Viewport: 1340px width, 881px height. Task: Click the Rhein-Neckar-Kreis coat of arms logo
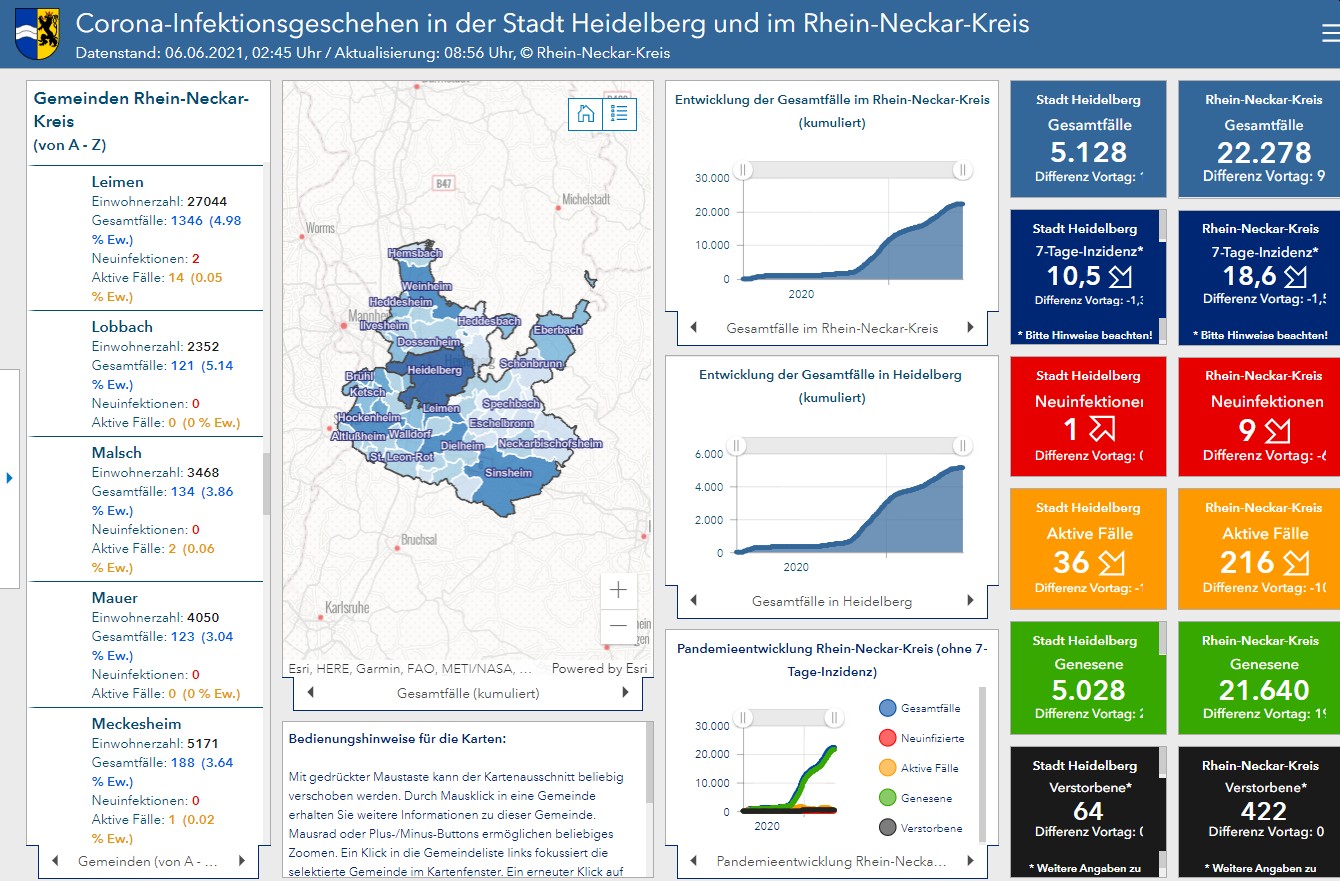(x=37, y=33)
